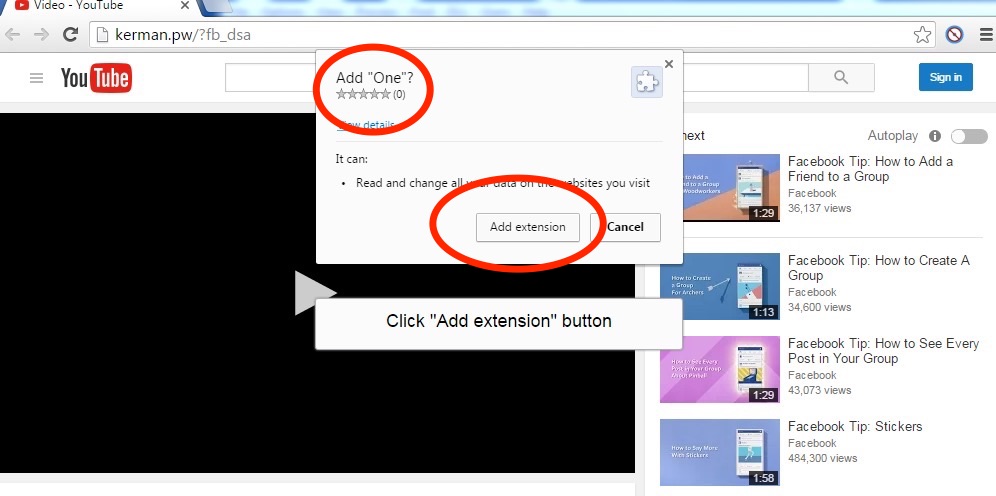
Task: Click 'Facebook' channel under Stickers video
Action: (x=812, y=443)
